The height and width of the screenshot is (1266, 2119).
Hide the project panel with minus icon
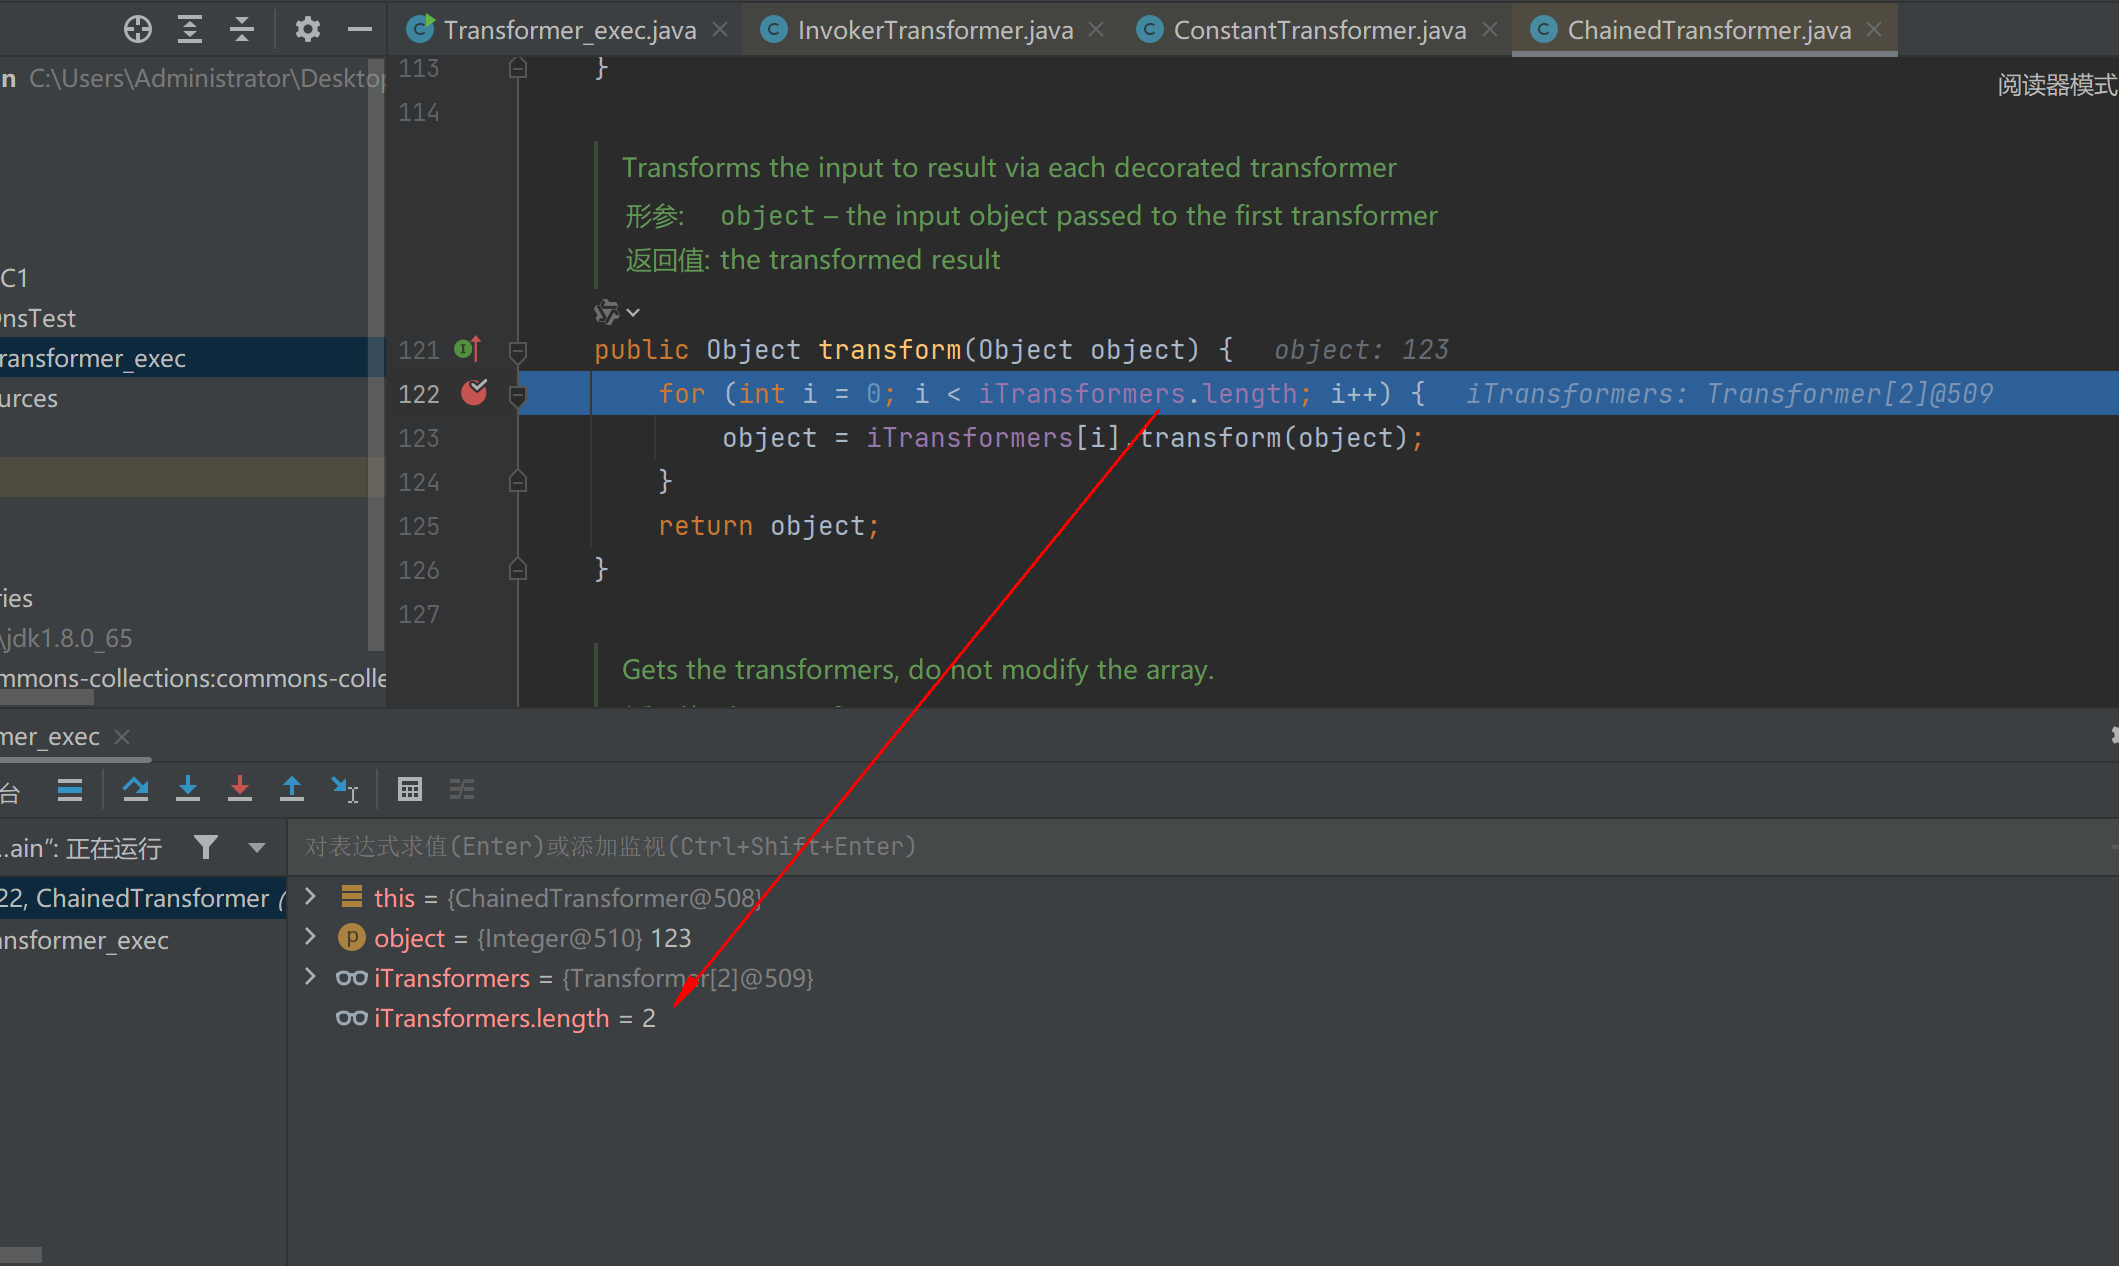360,30
